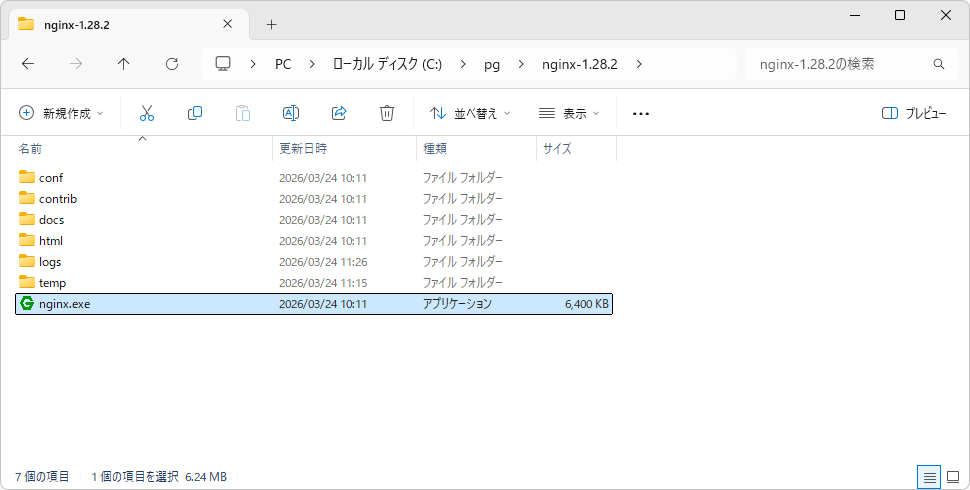Add a new tab with plus button
This screenshot has width=970, height=490.
[271, 25]
